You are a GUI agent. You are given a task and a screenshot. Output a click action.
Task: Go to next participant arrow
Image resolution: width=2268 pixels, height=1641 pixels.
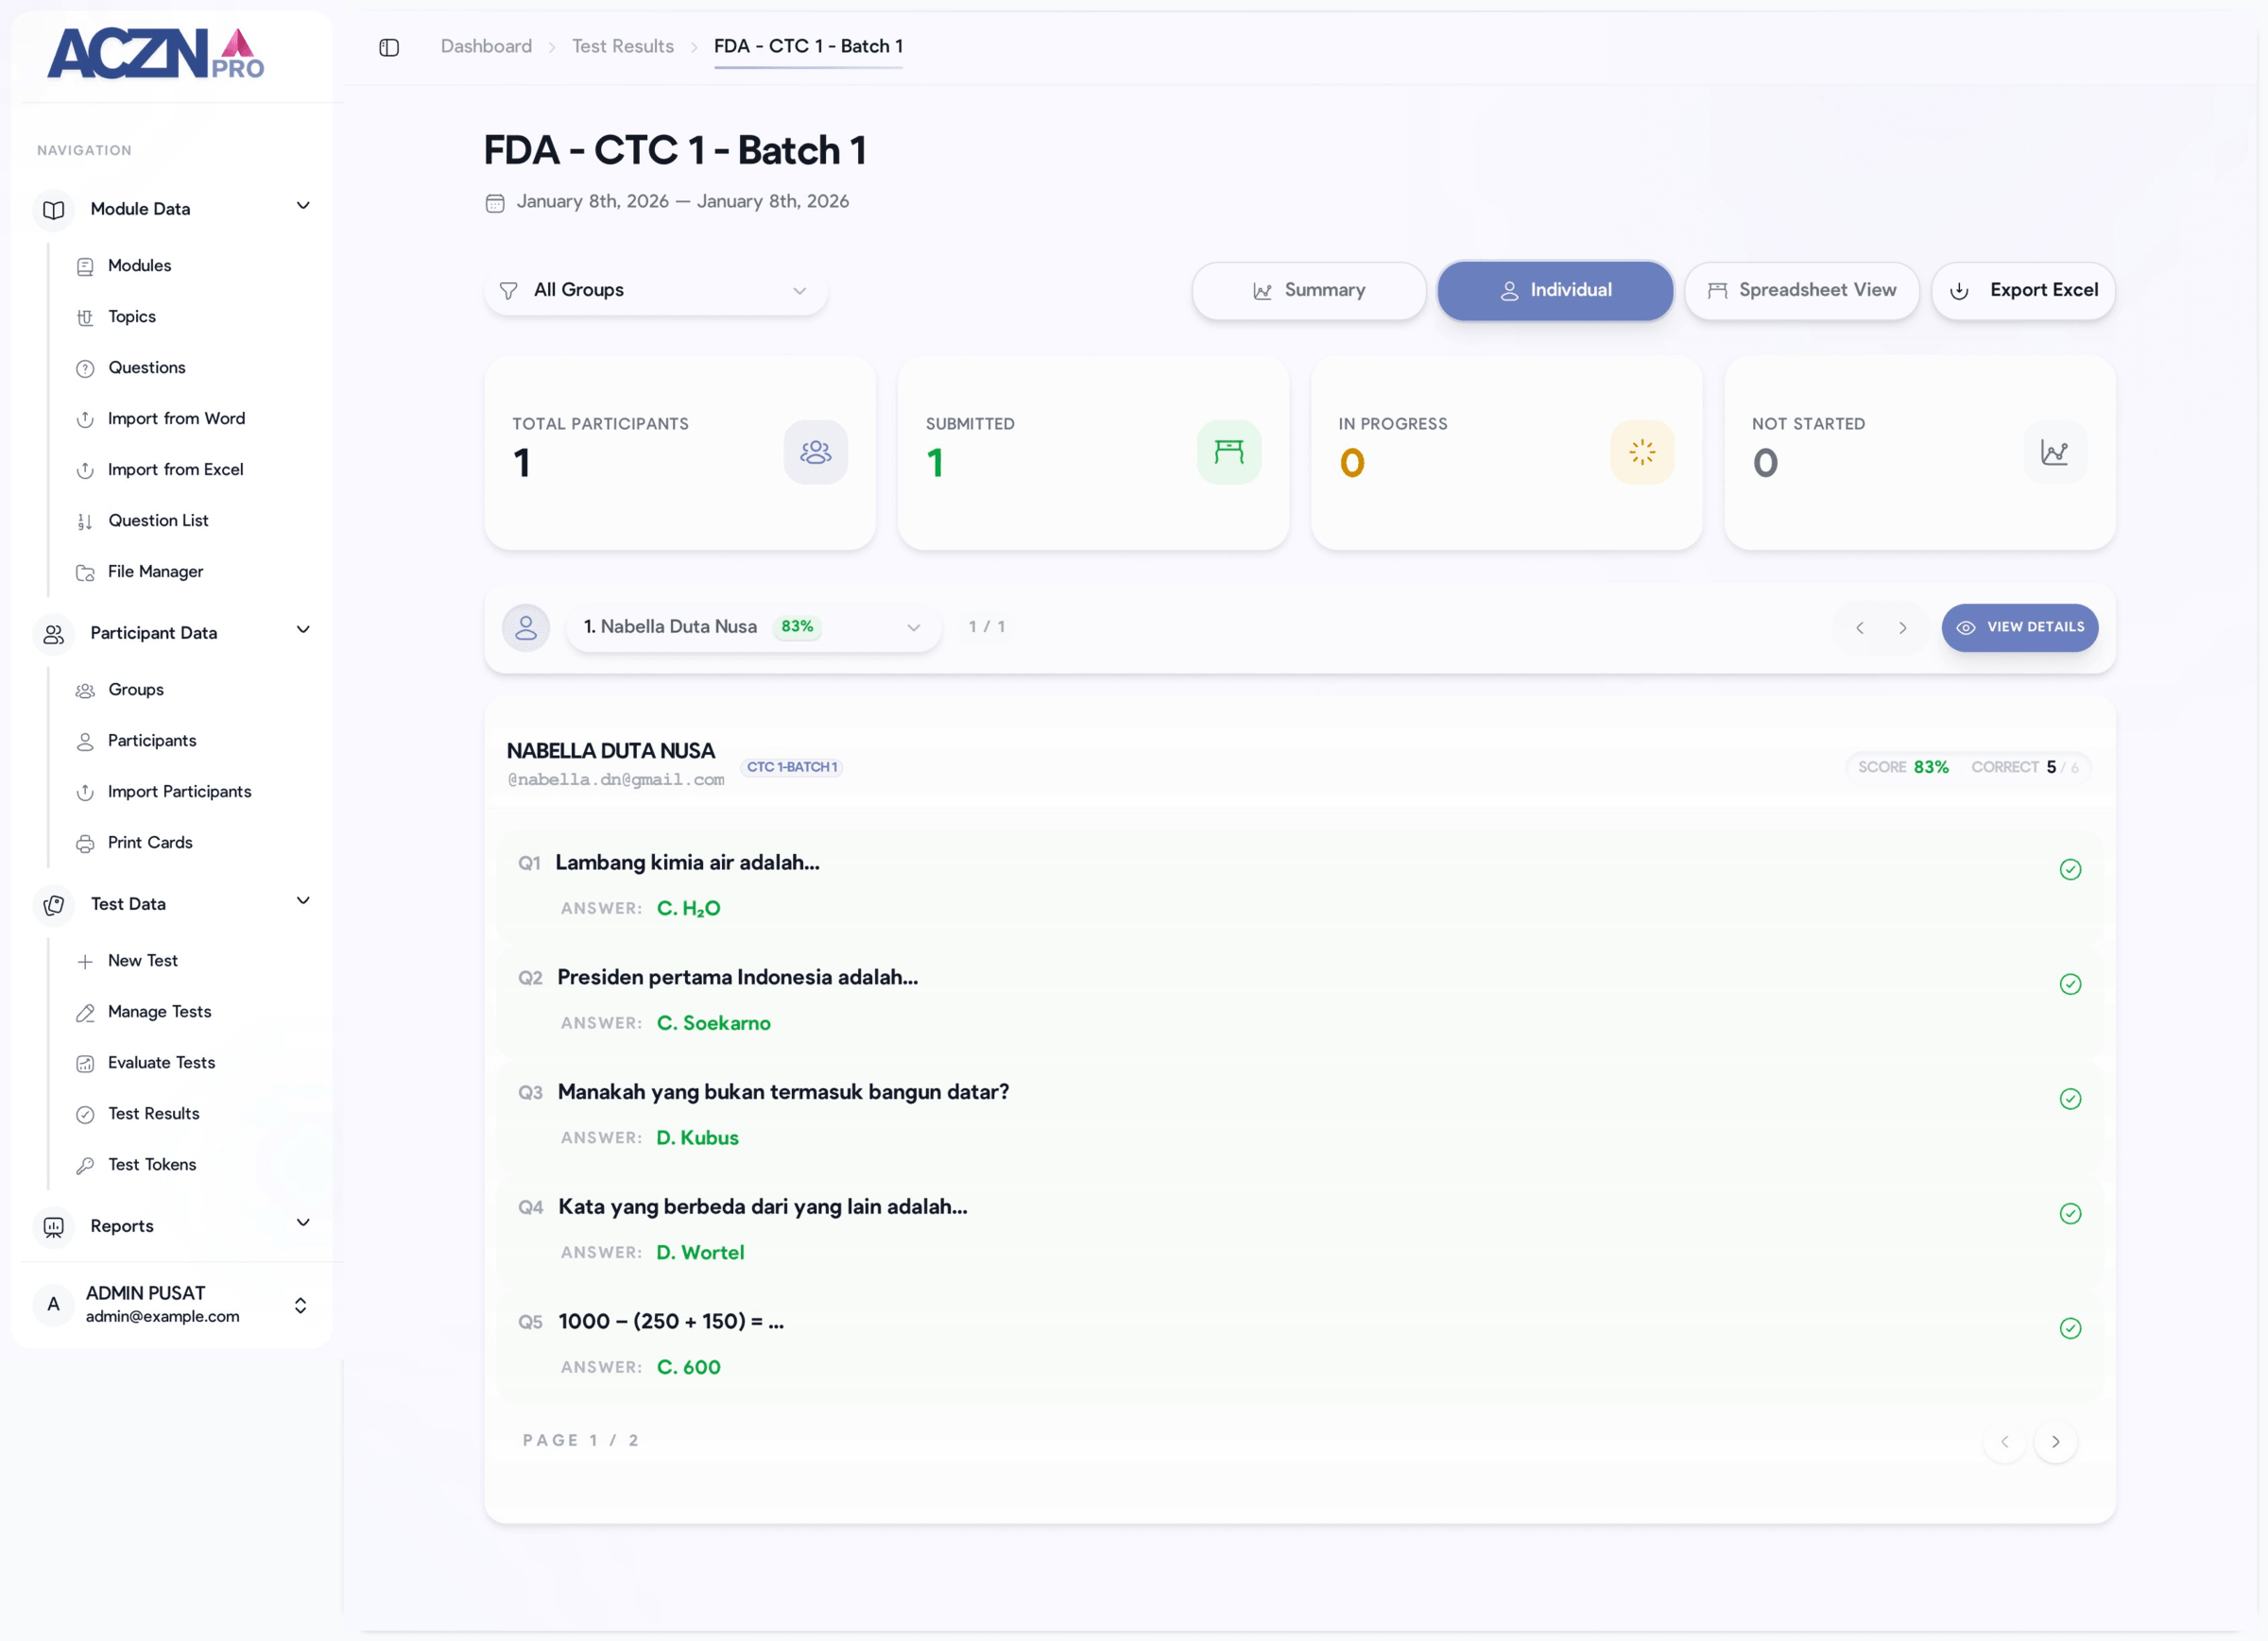1902,628
